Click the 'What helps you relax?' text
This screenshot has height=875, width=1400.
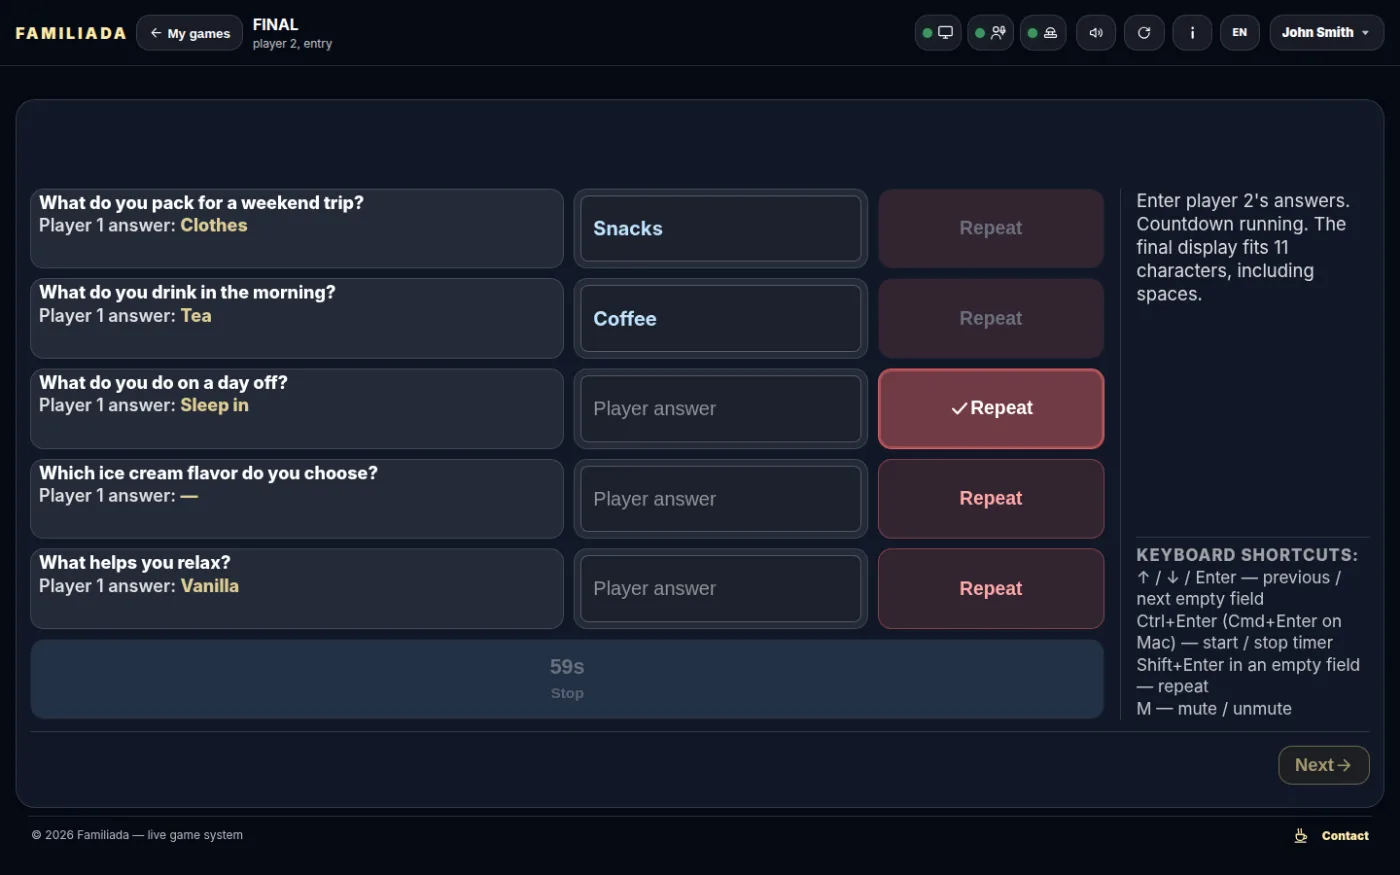[135, 562]
